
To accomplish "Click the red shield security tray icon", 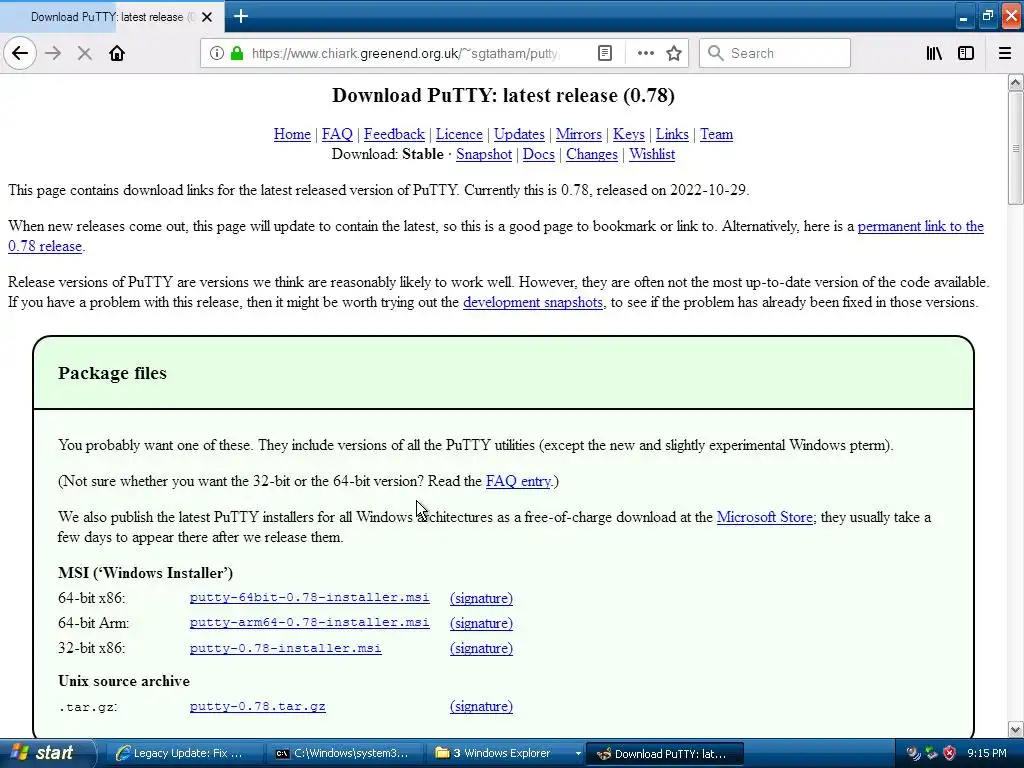I will coord(950,754).
